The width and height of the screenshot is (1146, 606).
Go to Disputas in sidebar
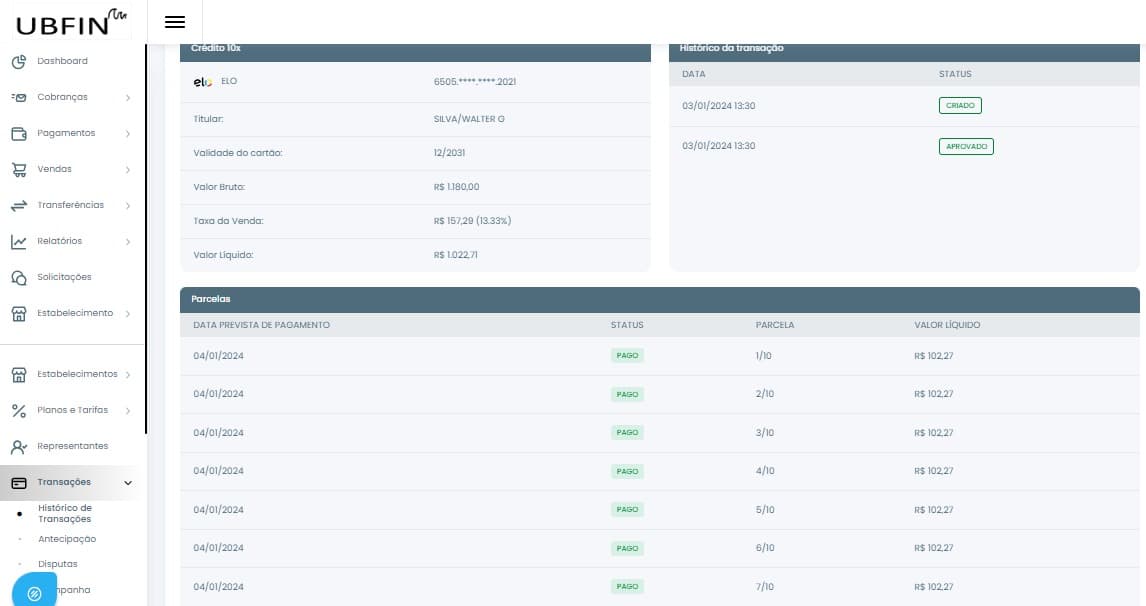coord(57,564)
